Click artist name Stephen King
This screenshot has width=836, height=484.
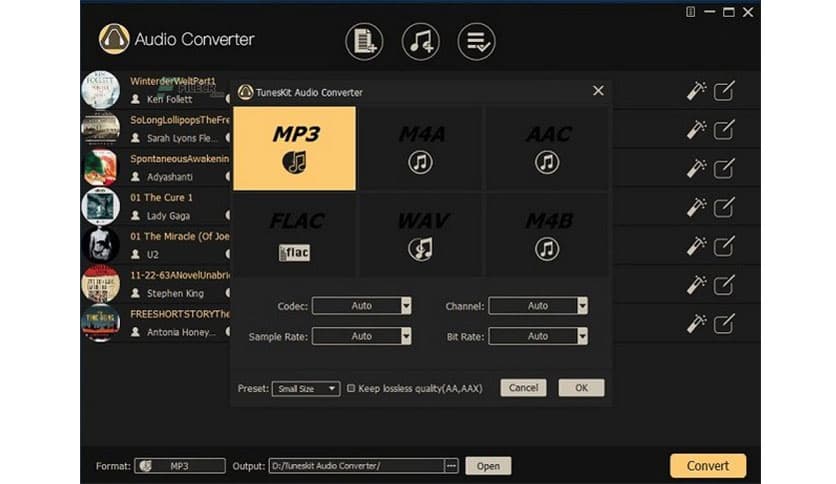(x=175, y=293)
